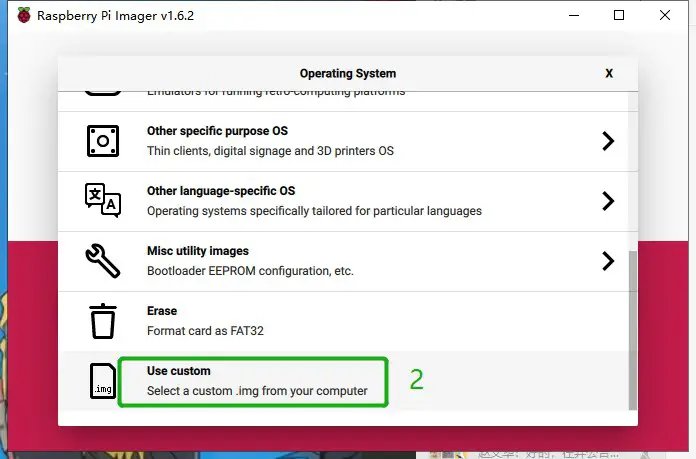Click the Operating System list scrollbar
696x459 pixels.
[633, 330]
